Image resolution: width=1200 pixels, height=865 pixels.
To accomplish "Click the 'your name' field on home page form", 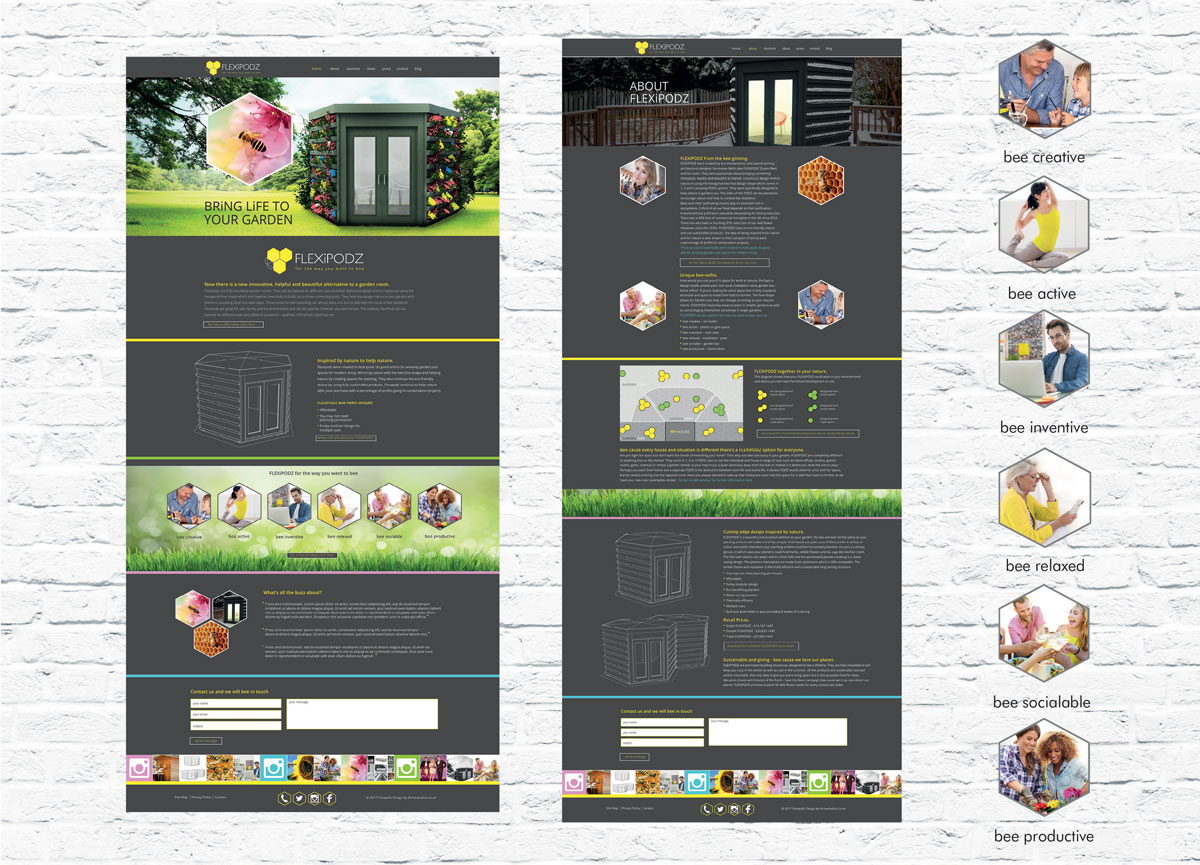I will 236,704.
